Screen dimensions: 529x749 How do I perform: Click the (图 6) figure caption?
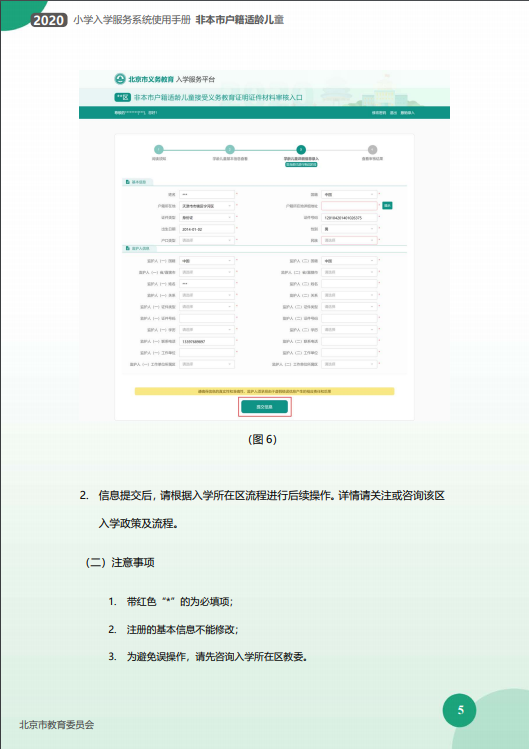263,439
